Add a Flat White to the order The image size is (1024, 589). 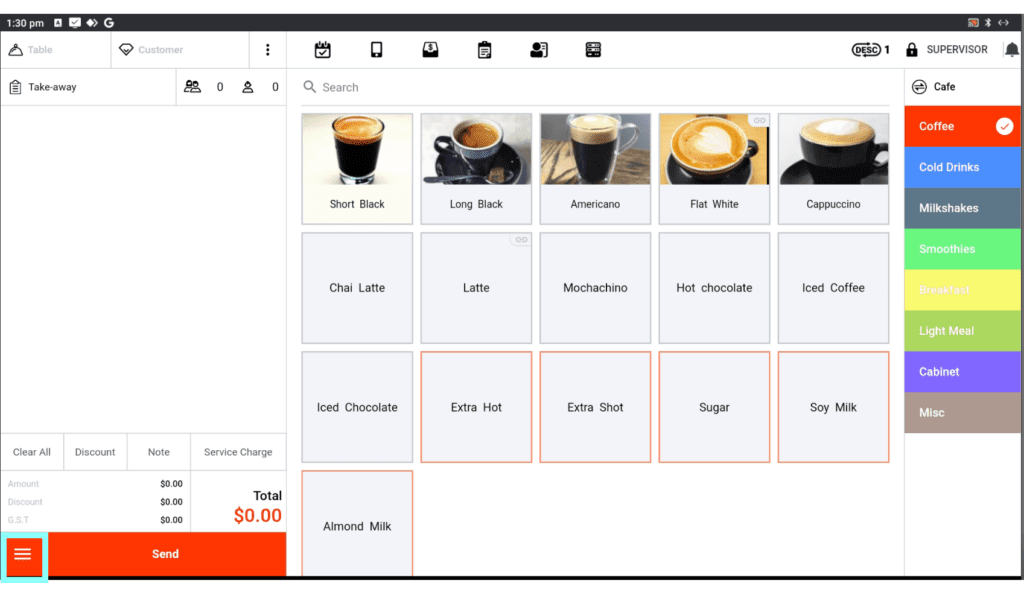tap(714, 168)
